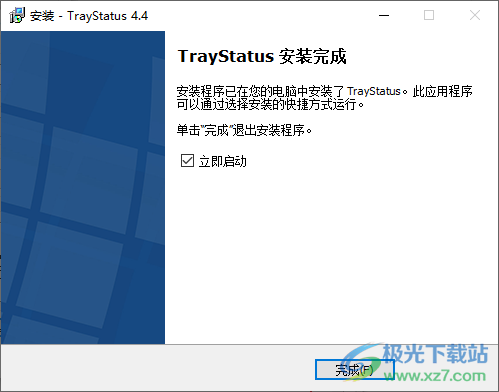
Task: Close the TrayStatus 4.4 installer window
Action: click(475, 15)
